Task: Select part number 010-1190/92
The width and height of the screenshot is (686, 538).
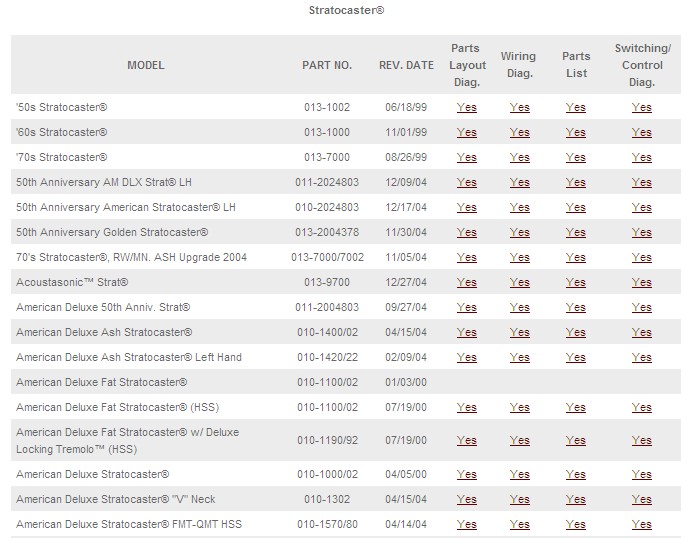Action: (x=327, y=440)
